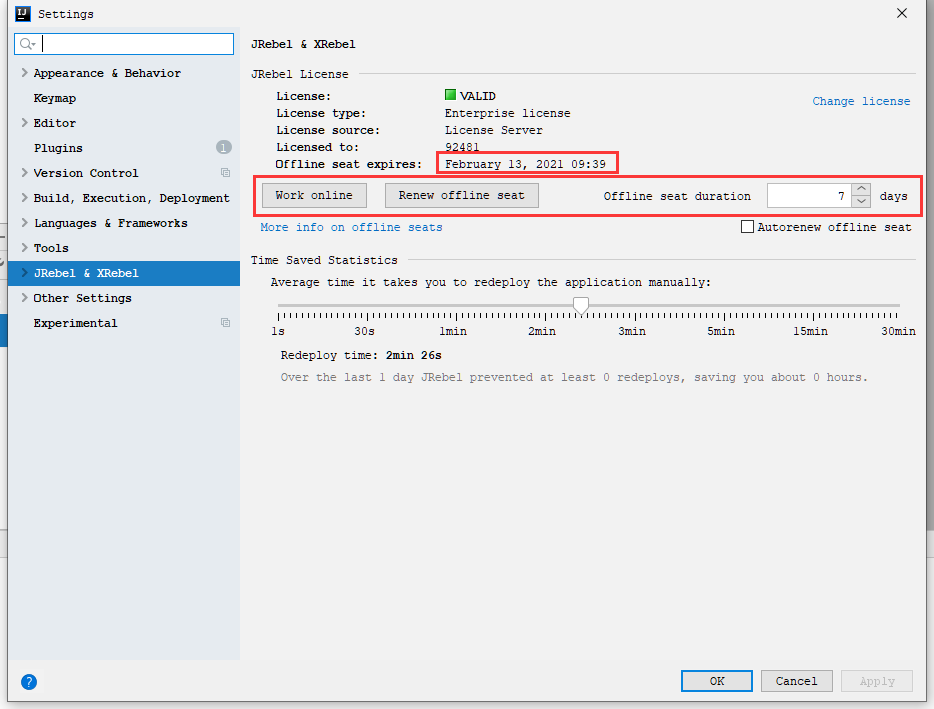Click the Enterprise license type value
This screenshot has height=709, width=934.
(508, 113)
